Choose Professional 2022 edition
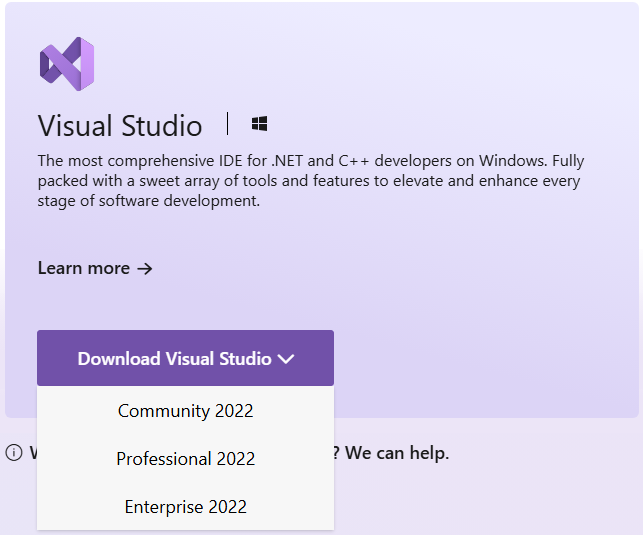643x535 pixels. pos(185,459)
